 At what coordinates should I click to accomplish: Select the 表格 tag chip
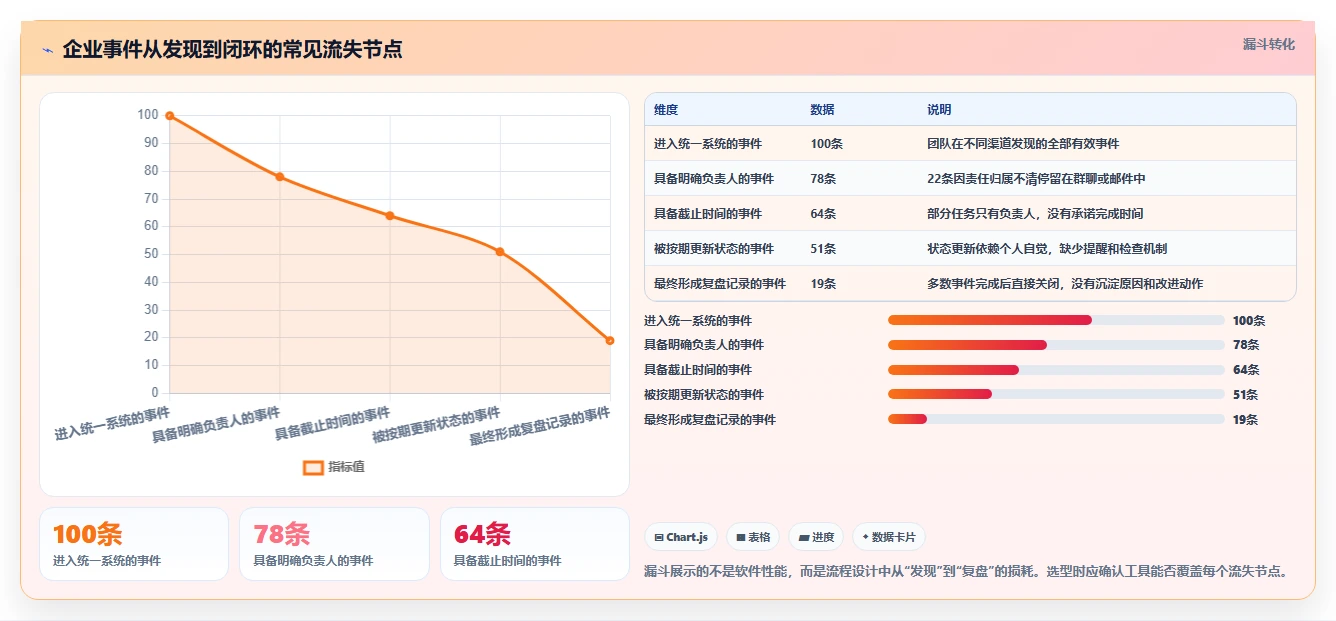coord(753,537)
